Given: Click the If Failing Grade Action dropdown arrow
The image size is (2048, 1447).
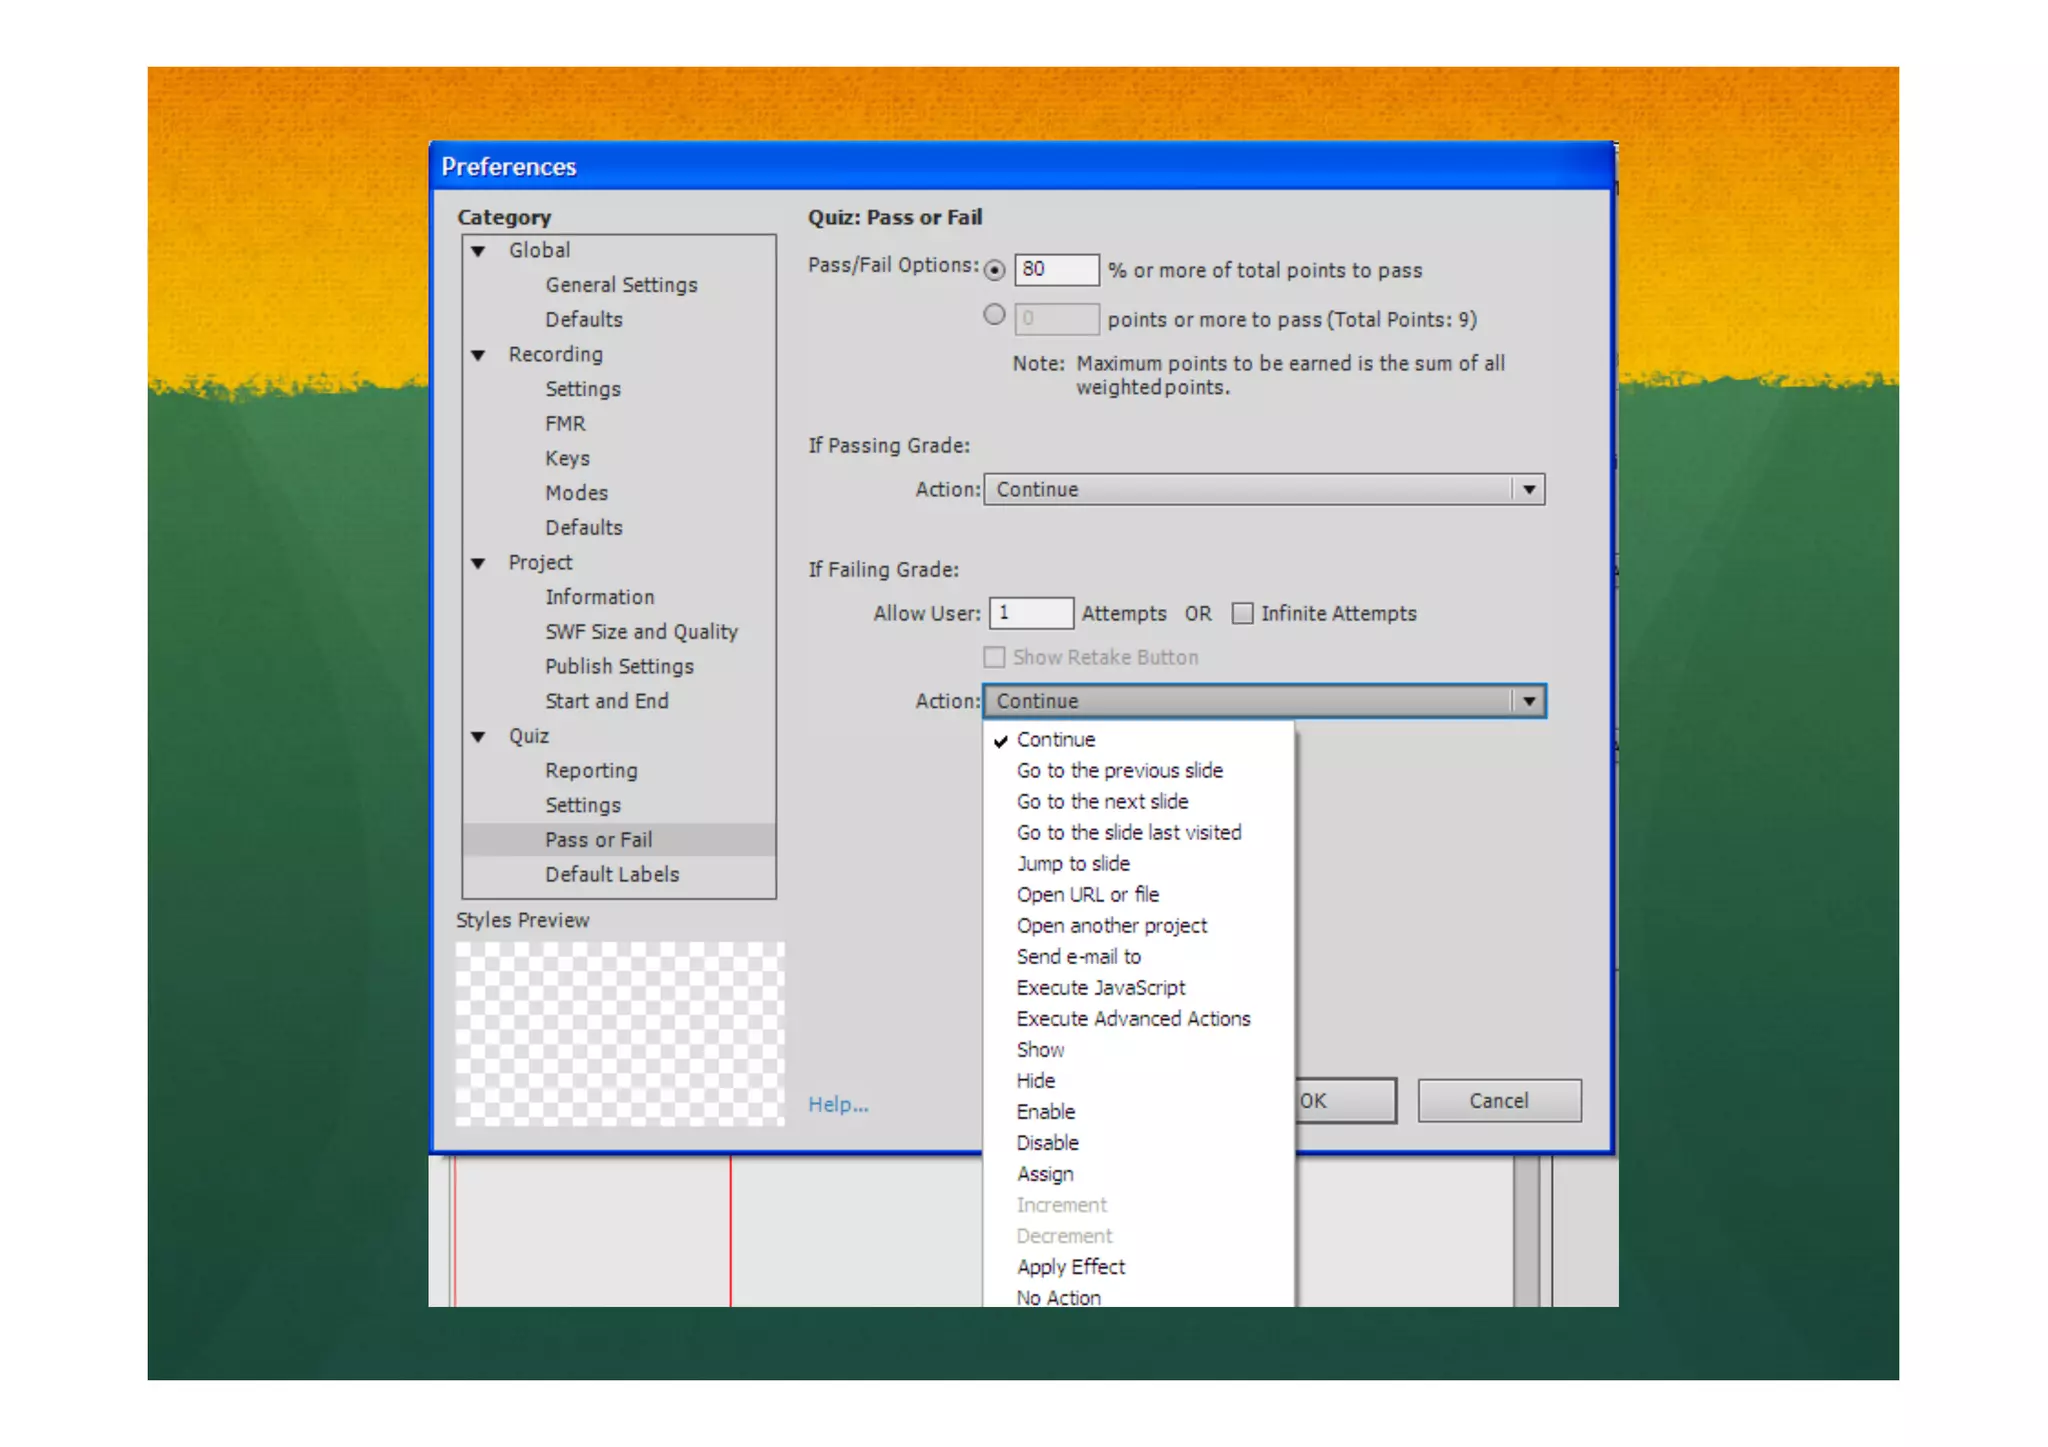Looking at the screenshot, I should tap(1528, 701).
